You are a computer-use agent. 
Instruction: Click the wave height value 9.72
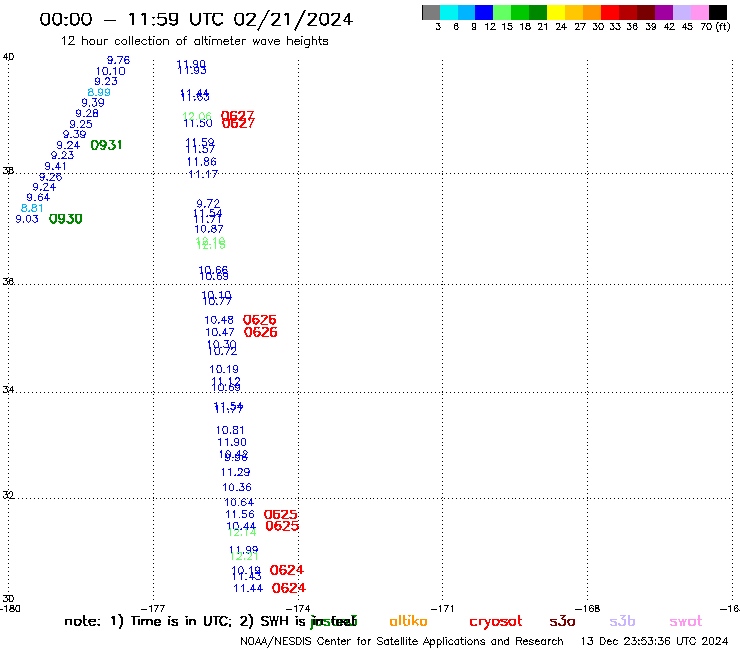tap(208, 203)
